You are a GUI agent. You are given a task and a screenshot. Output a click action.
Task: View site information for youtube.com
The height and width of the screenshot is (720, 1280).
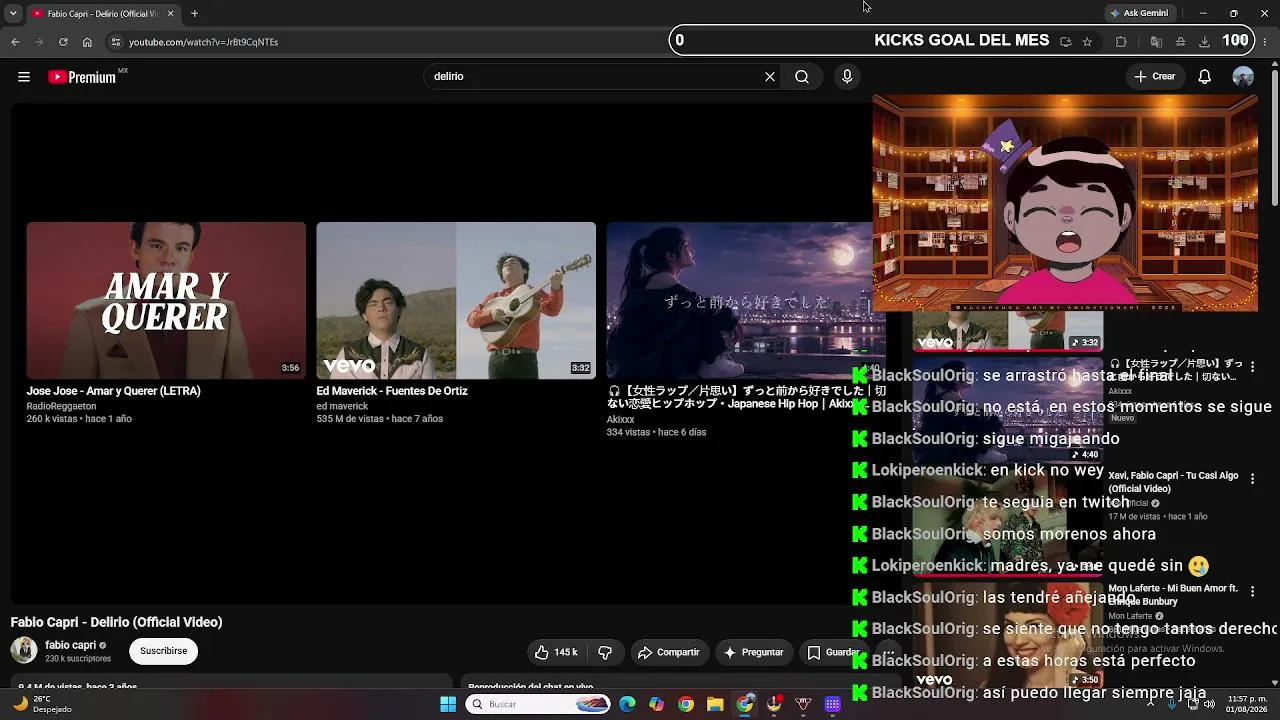[x=115, y=42]
